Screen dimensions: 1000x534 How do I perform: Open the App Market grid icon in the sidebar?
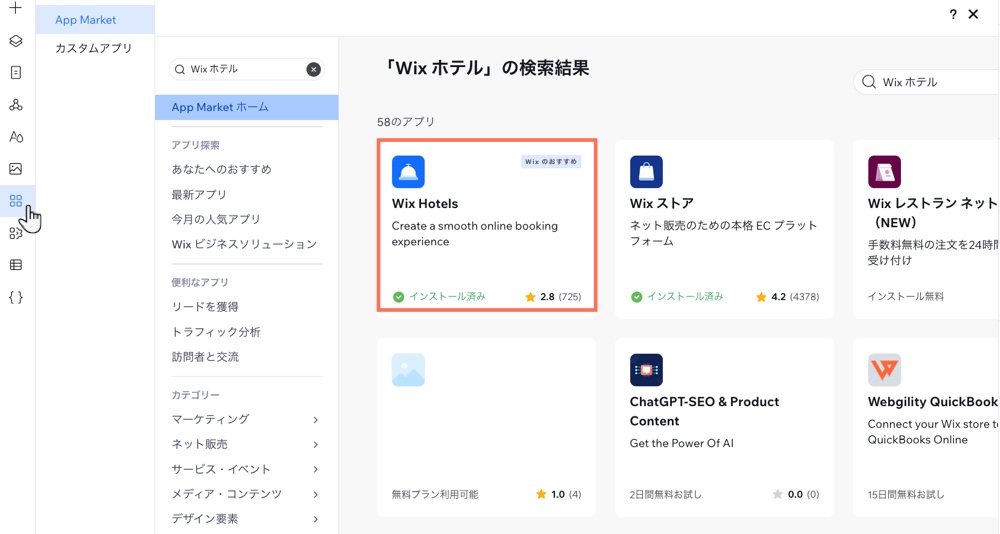(16, 201)
